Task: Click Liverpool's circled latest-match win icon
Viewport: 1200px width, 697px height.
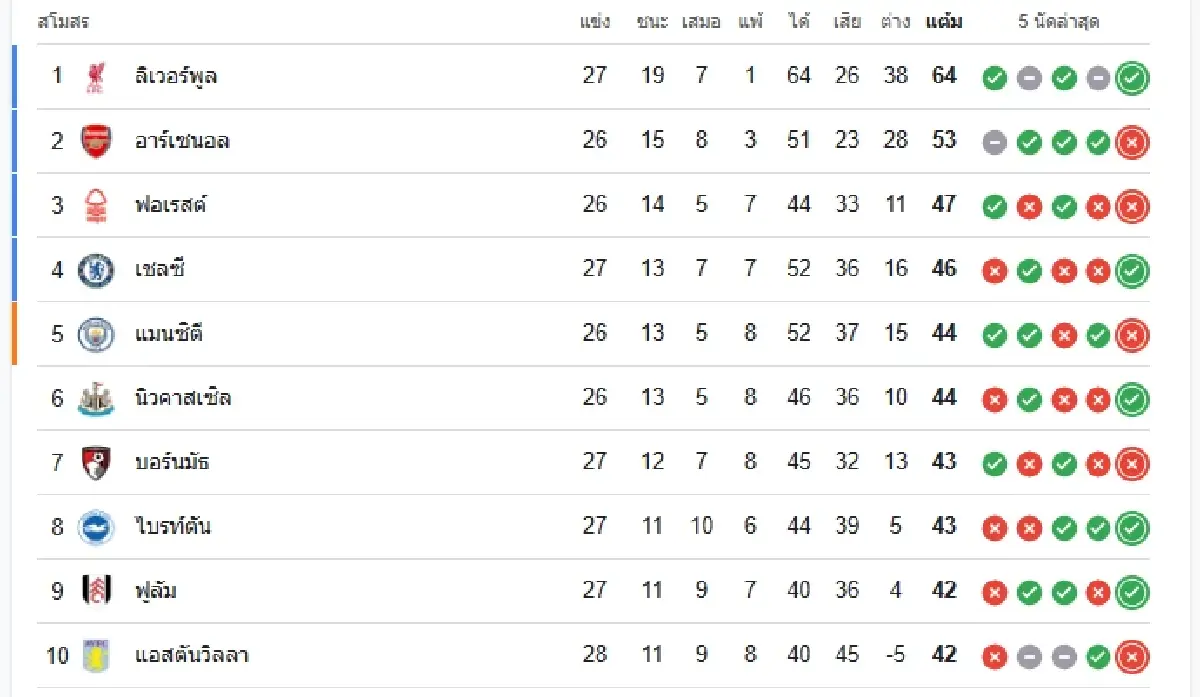Action: tap(1132, 78)
